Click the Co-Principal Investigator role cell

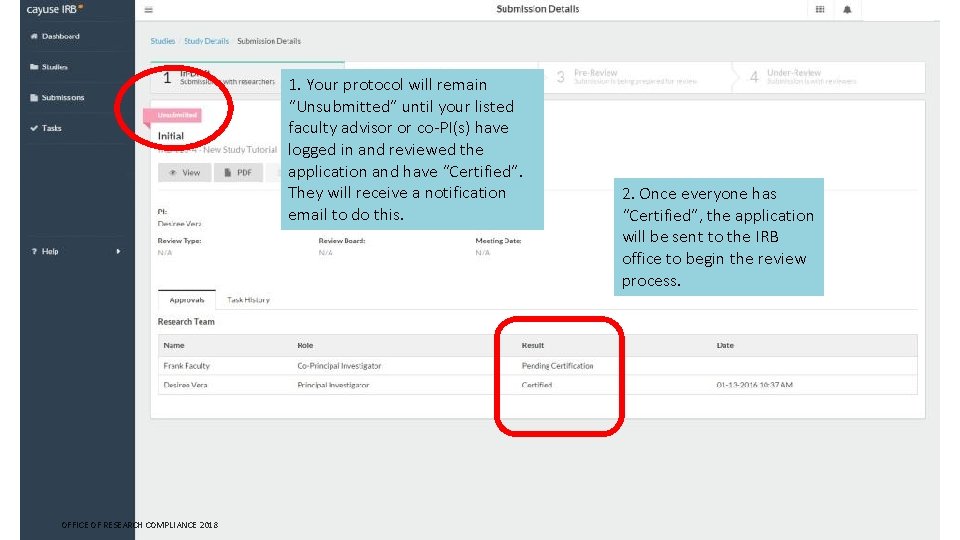[x=339, y=366]
